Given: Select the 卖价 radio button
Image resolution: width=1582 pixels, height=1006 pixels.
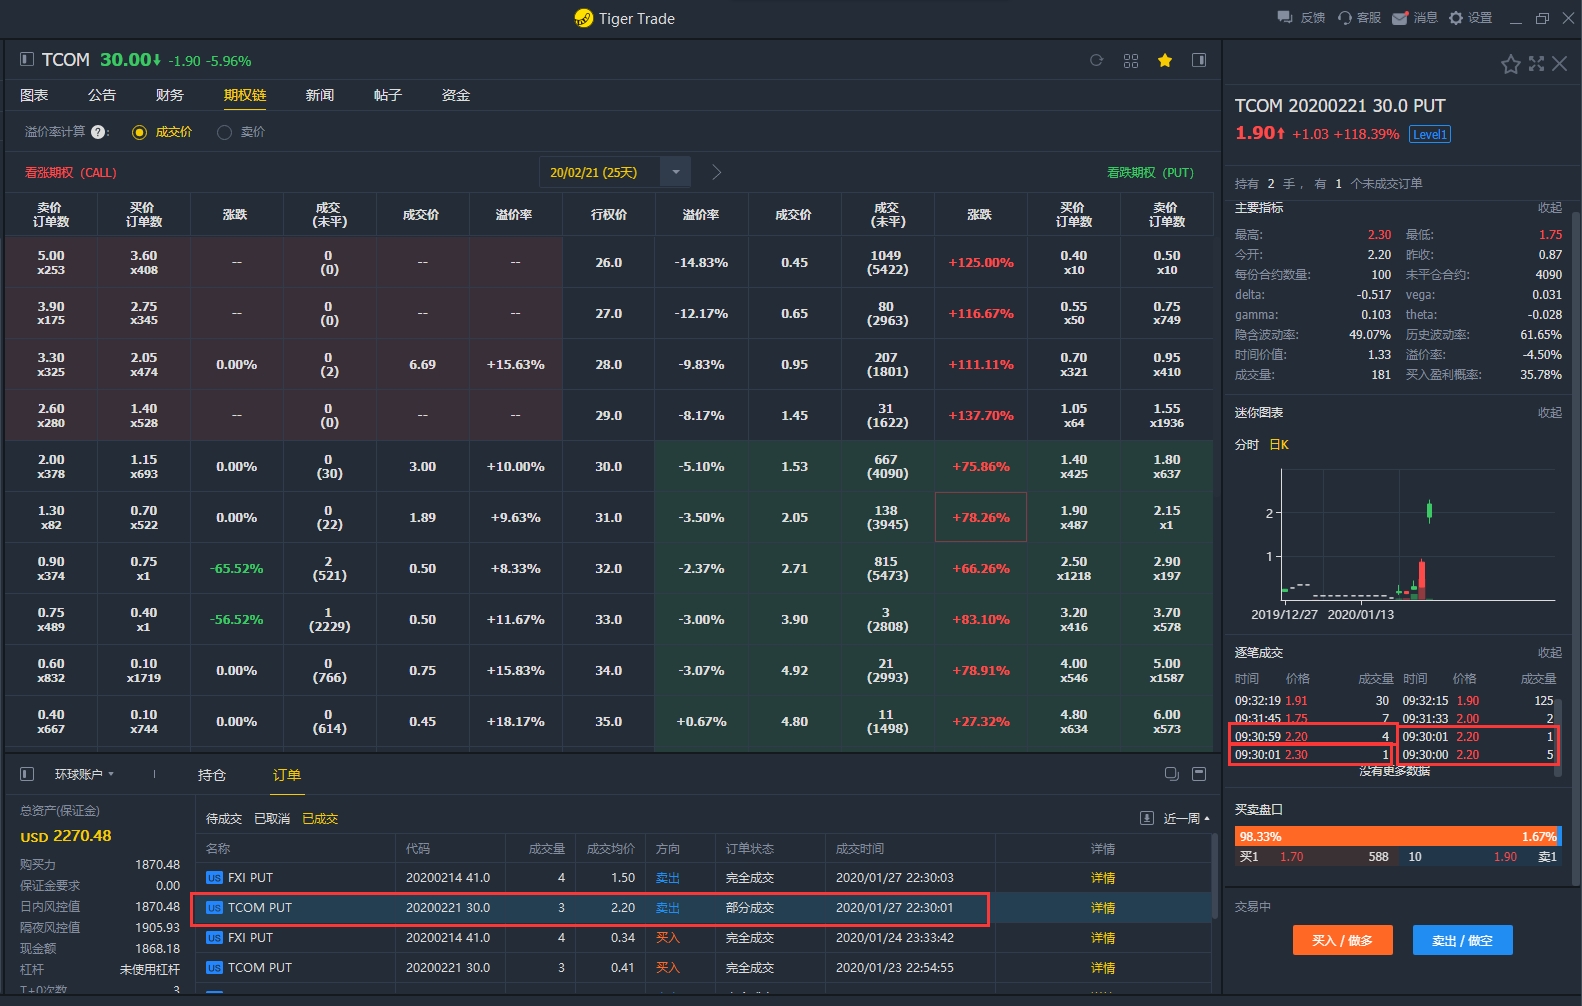Looking at the screenshot, I should [224, 132].
